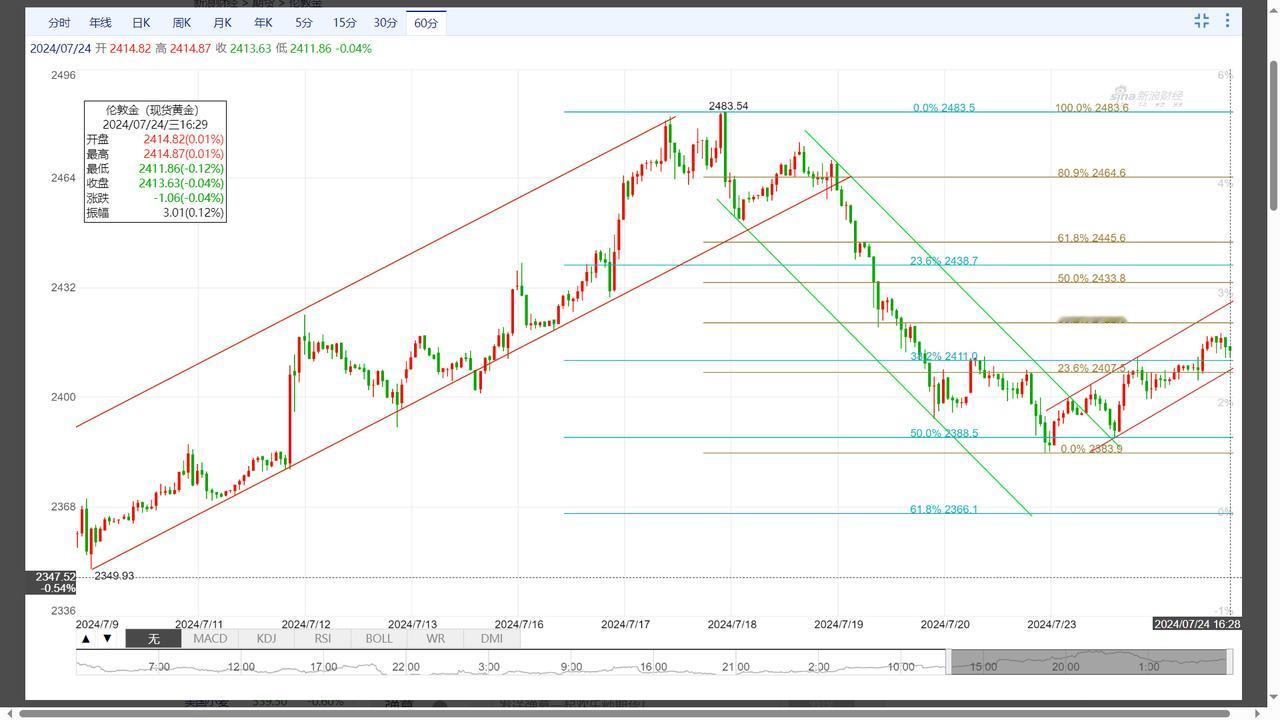1280x720 pixels.
Task: Click the scroll-down arrow of the page scrollbar
Action: tap(1273, 697)
